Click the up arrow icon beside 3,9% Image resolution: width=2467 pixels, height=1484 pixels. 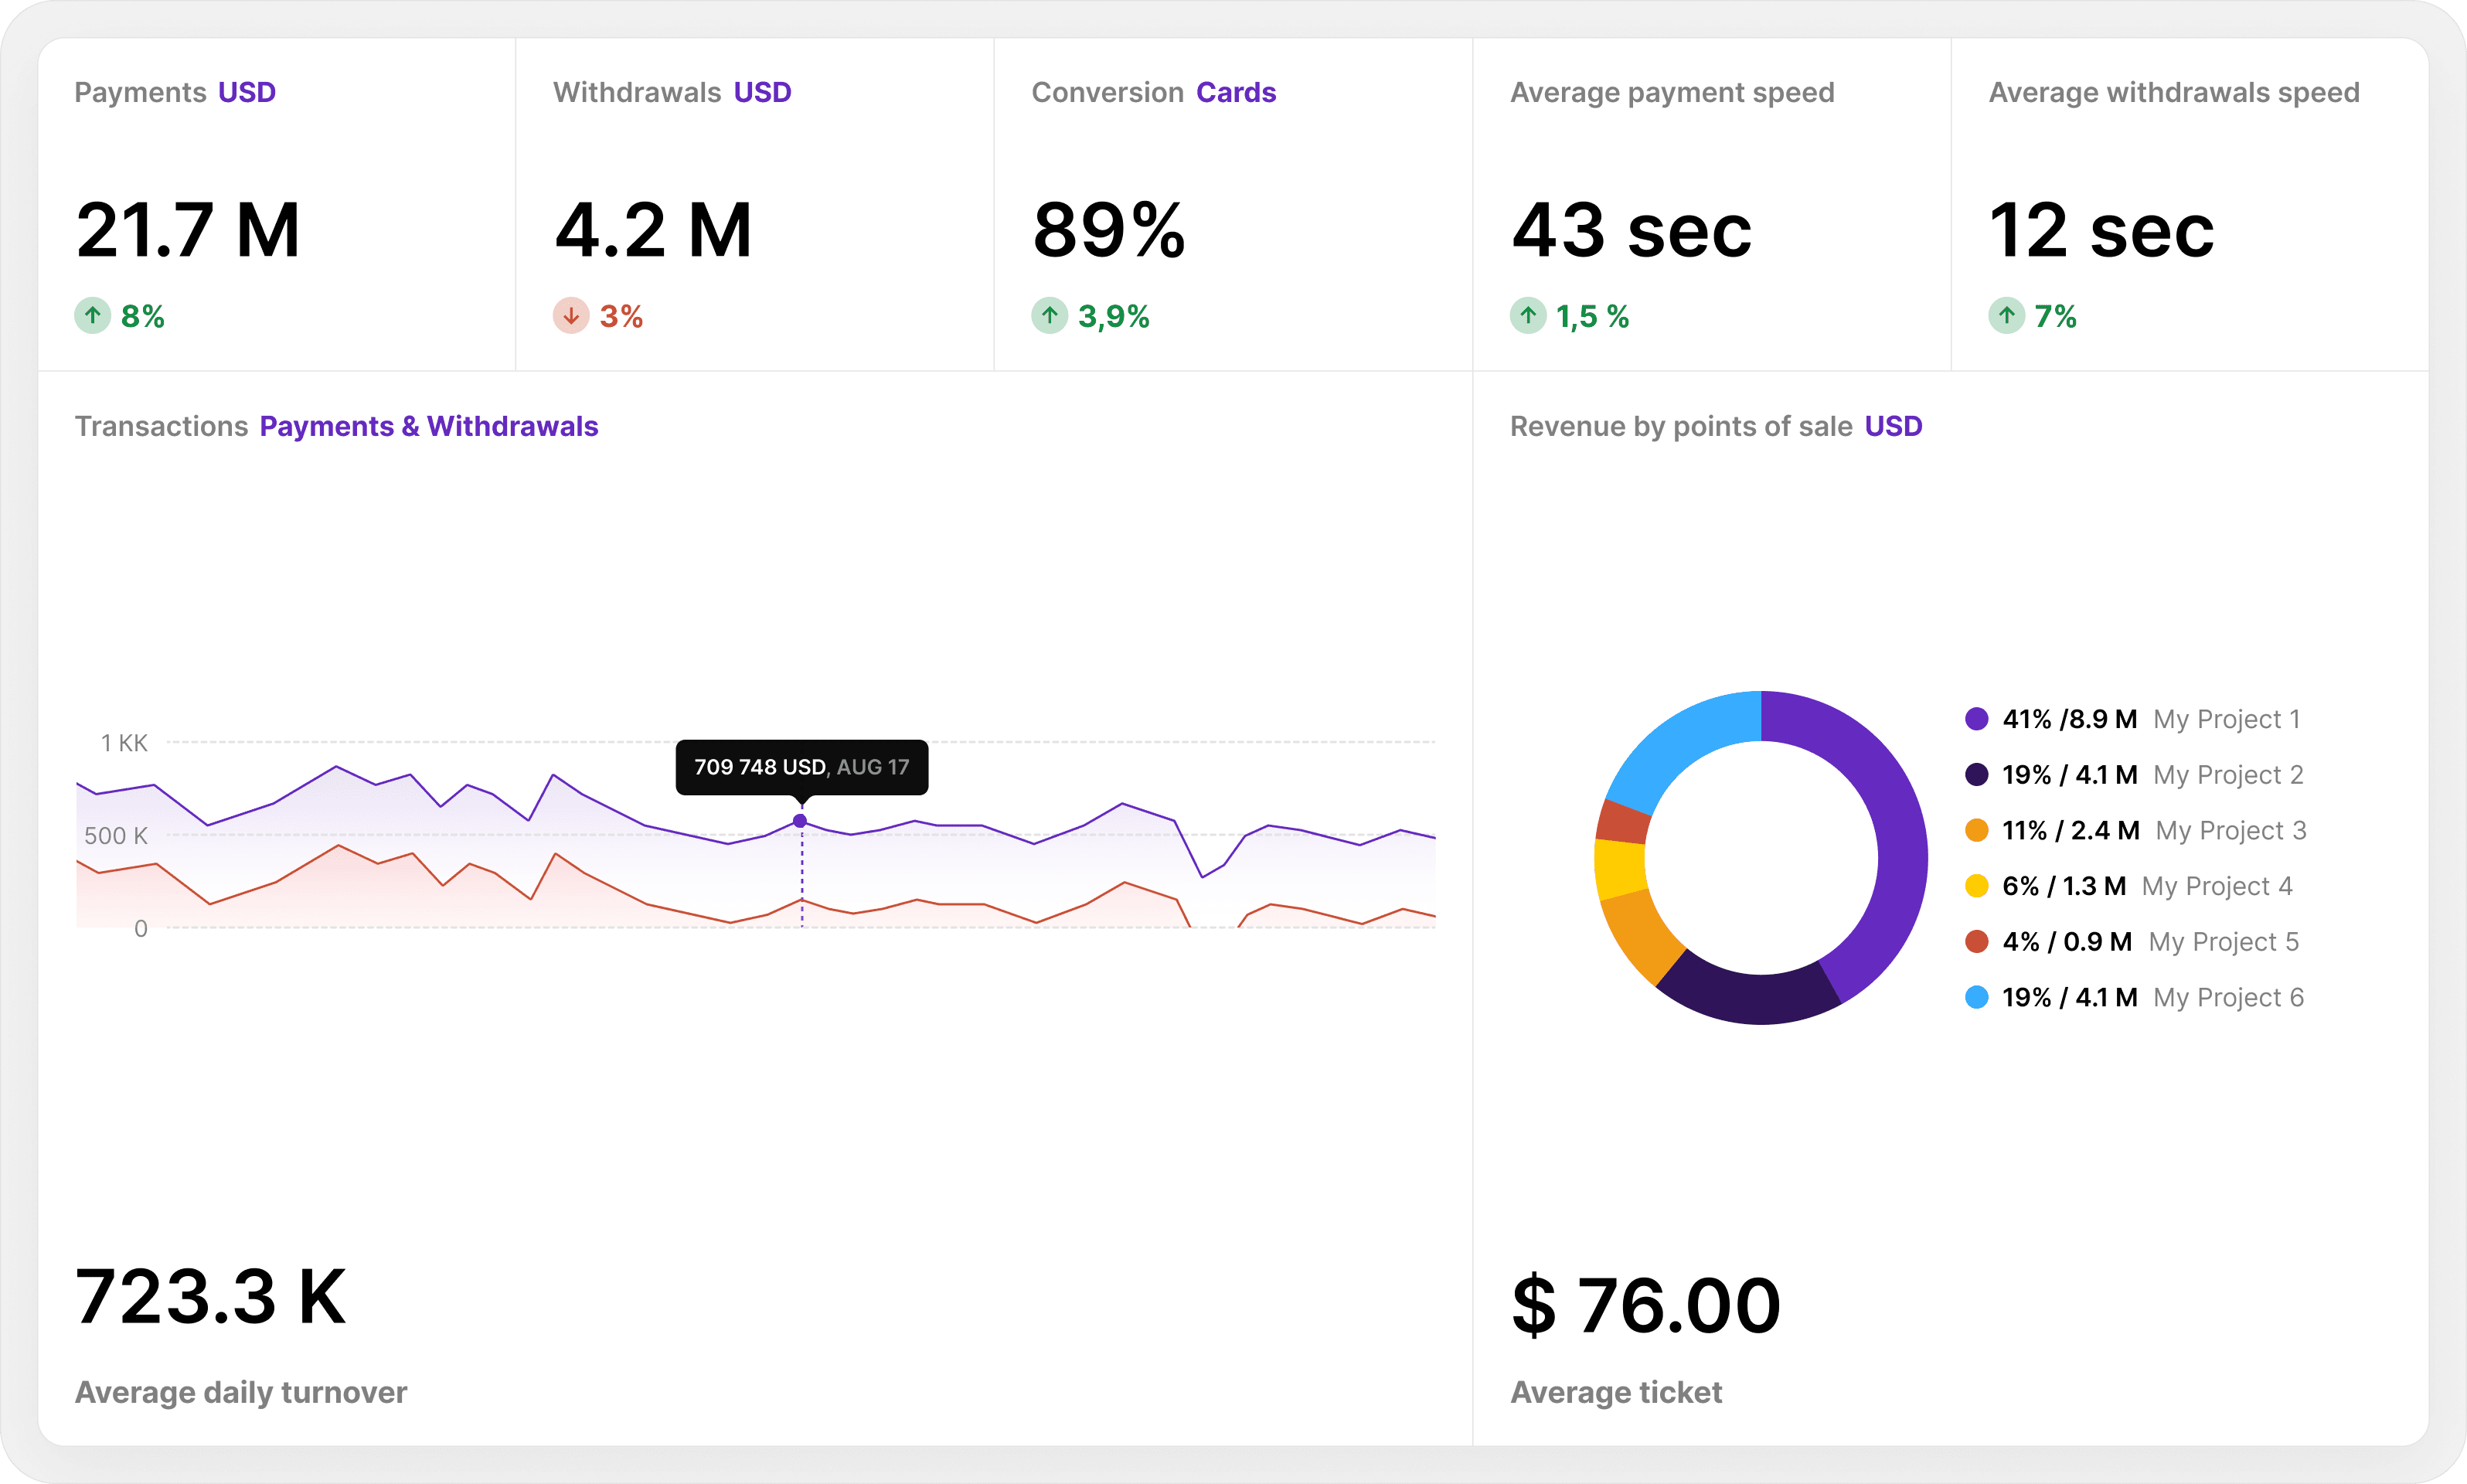(1049, 316)
